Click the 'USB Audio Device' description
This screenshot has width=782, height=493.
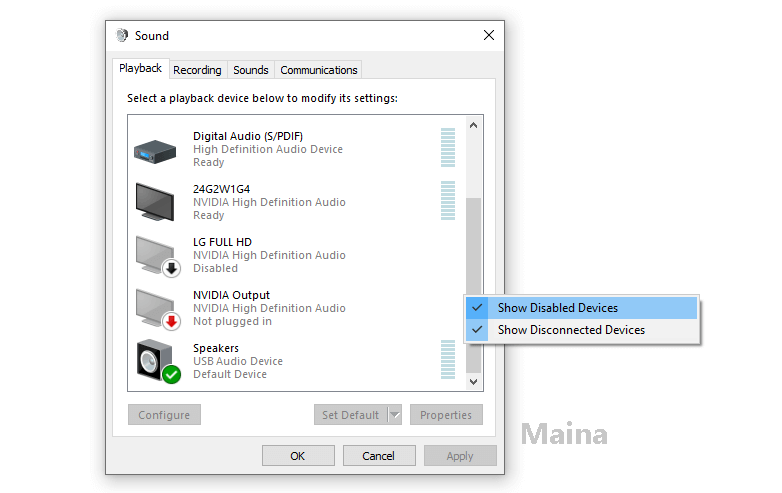pos(238,361)
